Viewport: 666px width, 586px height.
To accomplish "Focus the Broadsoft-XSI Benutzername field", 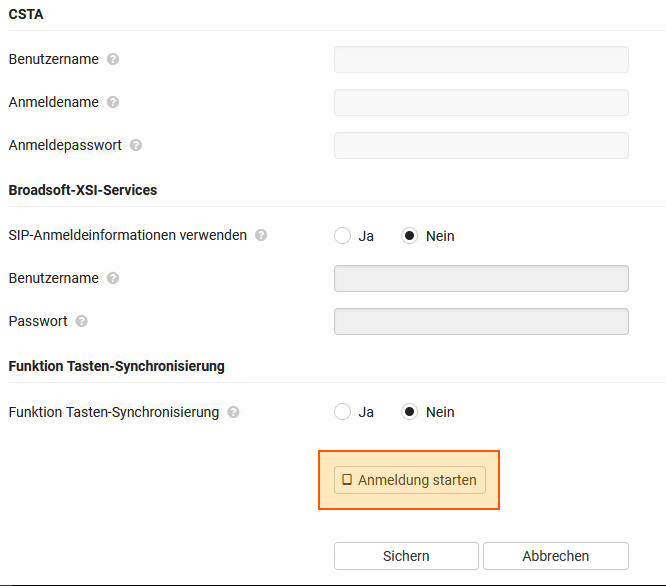I will pyautogui.click(x=481, y=278).
